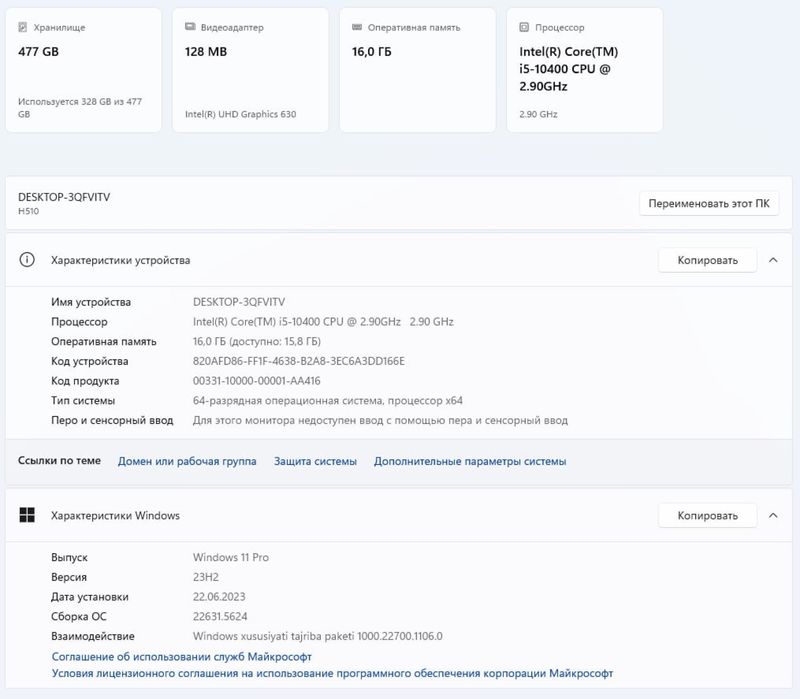Click the Видеоадаптер graphics card icon
The width and height of the screenshot is (800, 699).
(190, 27)
